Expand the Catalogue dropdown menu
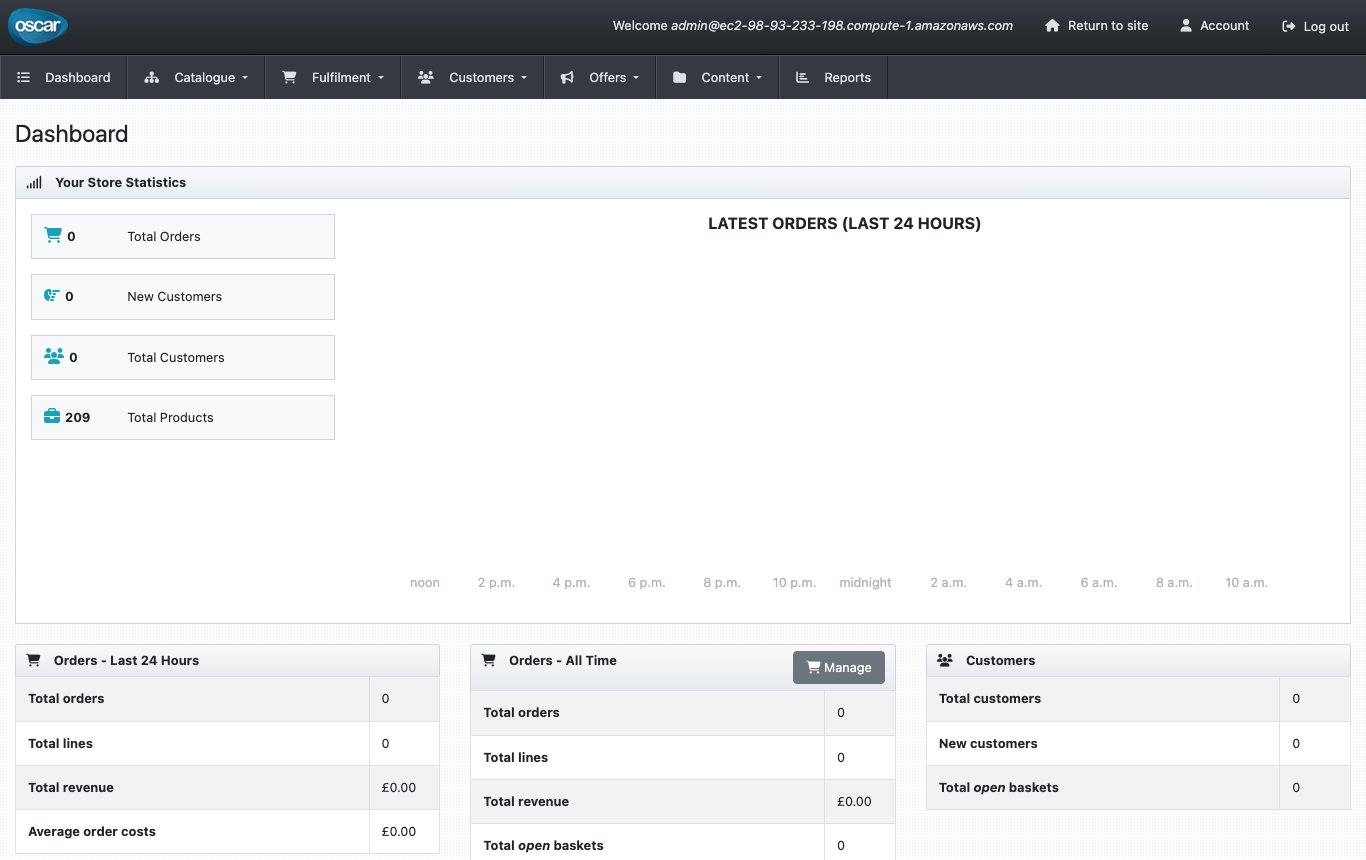This screenshot has width=1366, height=860. point(196,77)
